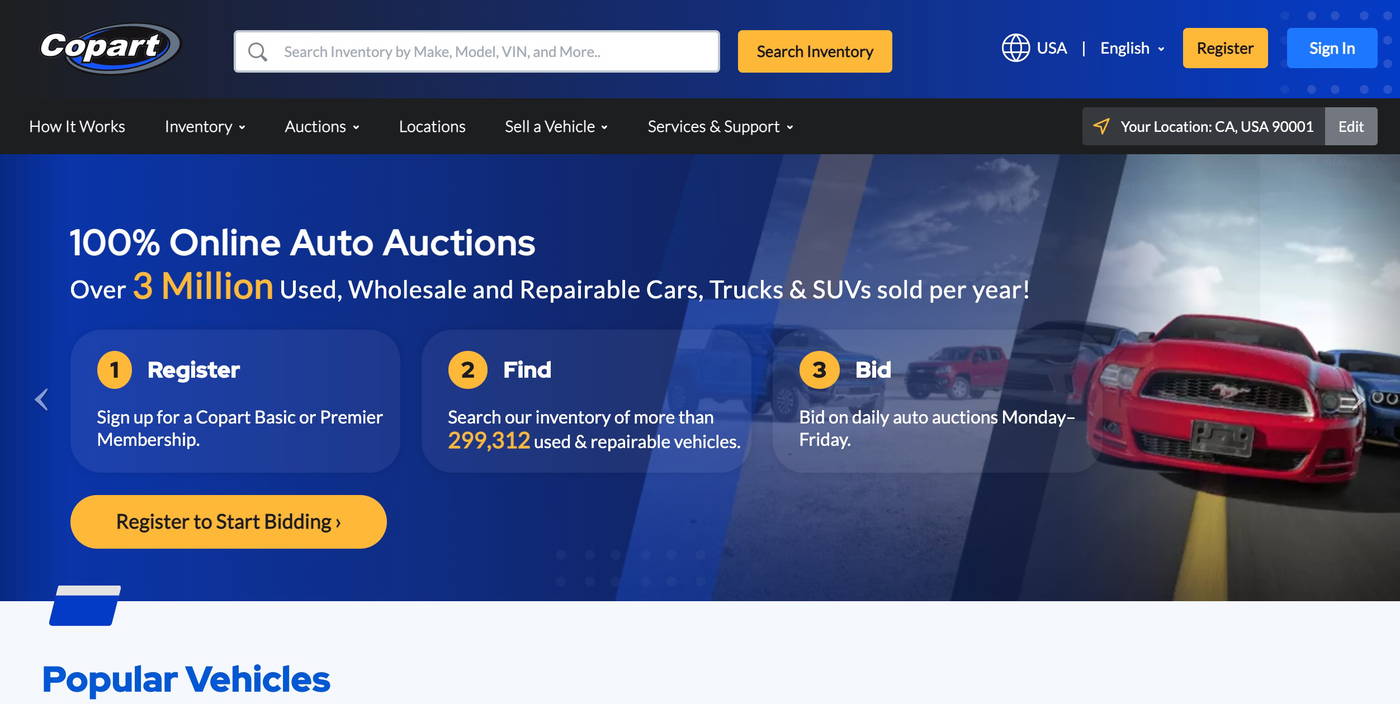
Task: Select Locations from the navigation bar
Action: [x=432, y=126]
